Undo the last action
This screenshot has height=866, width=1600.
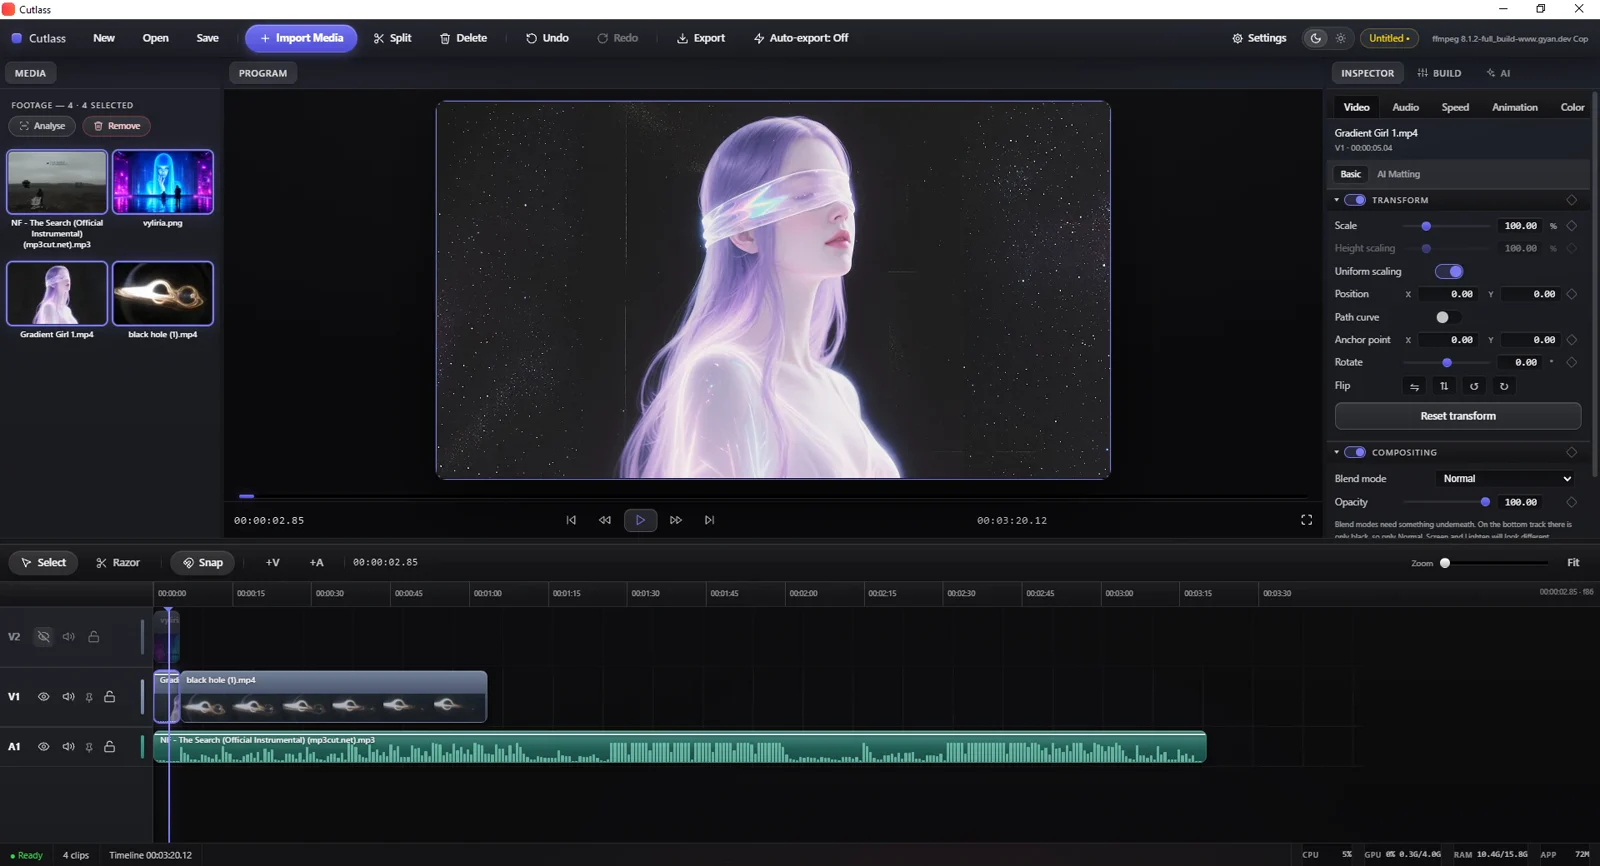547,38
